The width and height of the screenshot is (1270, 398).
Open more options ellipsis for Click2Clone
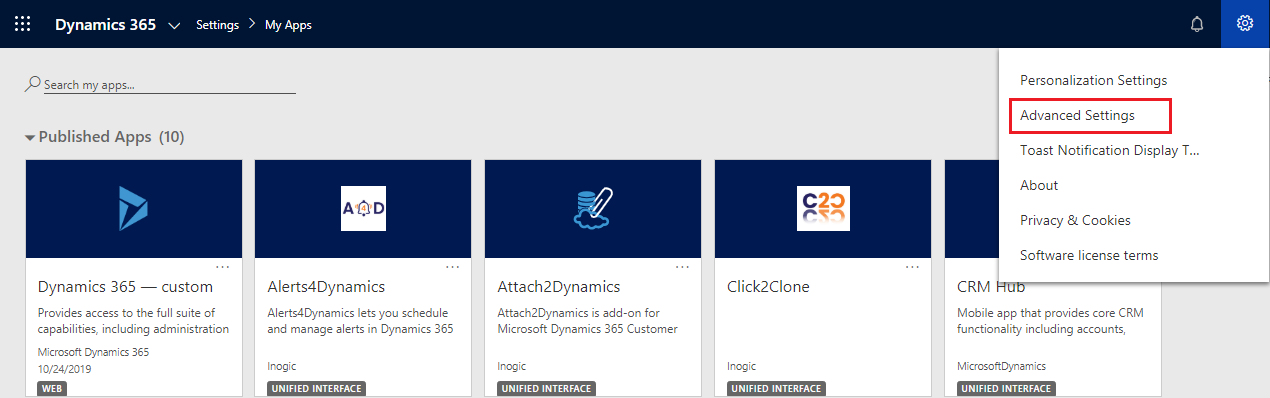[912, 267]
